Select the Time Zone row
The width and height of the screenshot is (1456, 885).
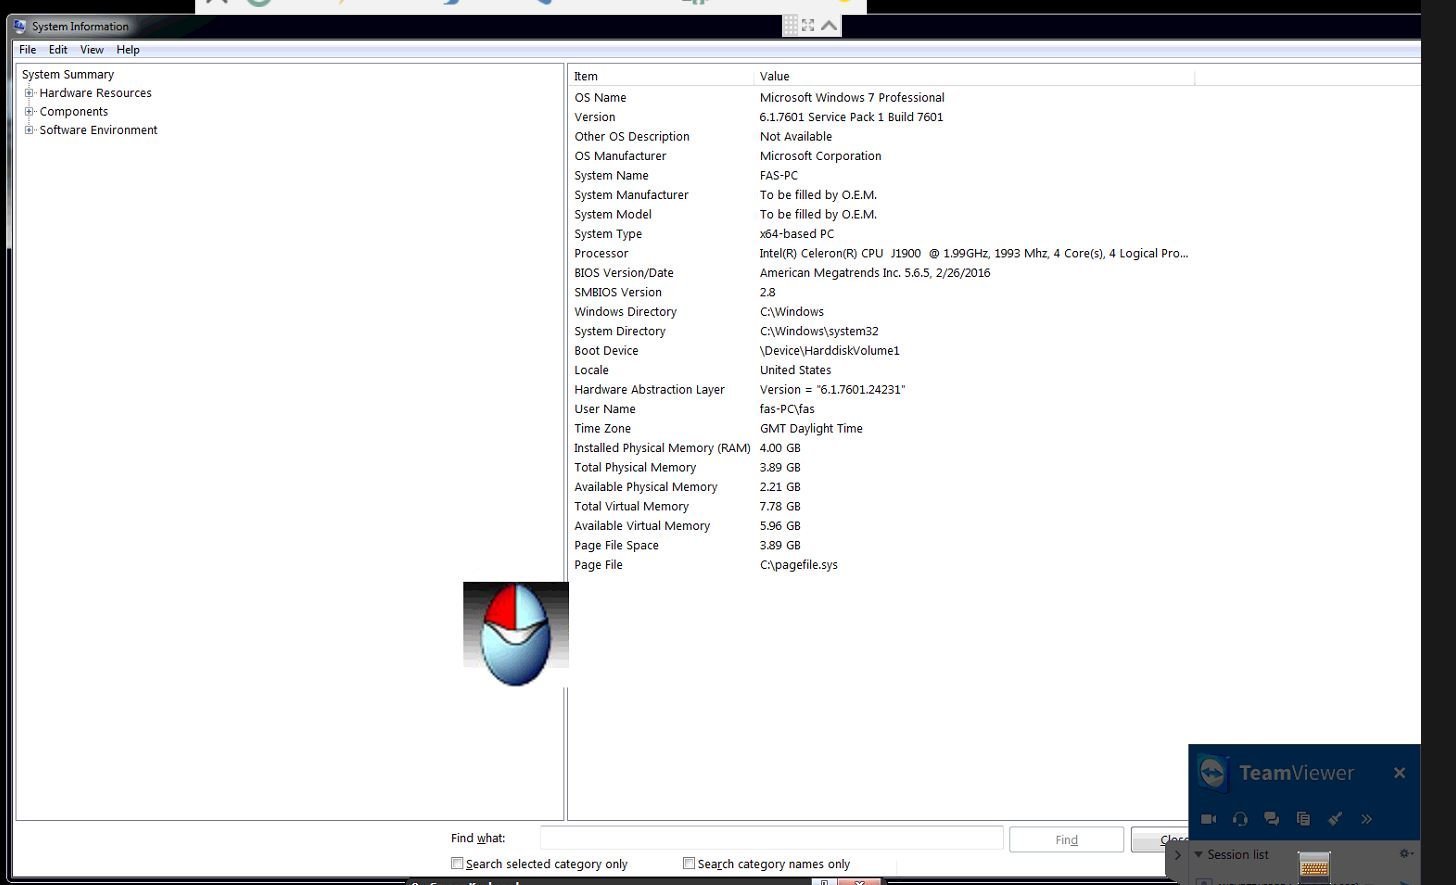click(x=881, y=429)
